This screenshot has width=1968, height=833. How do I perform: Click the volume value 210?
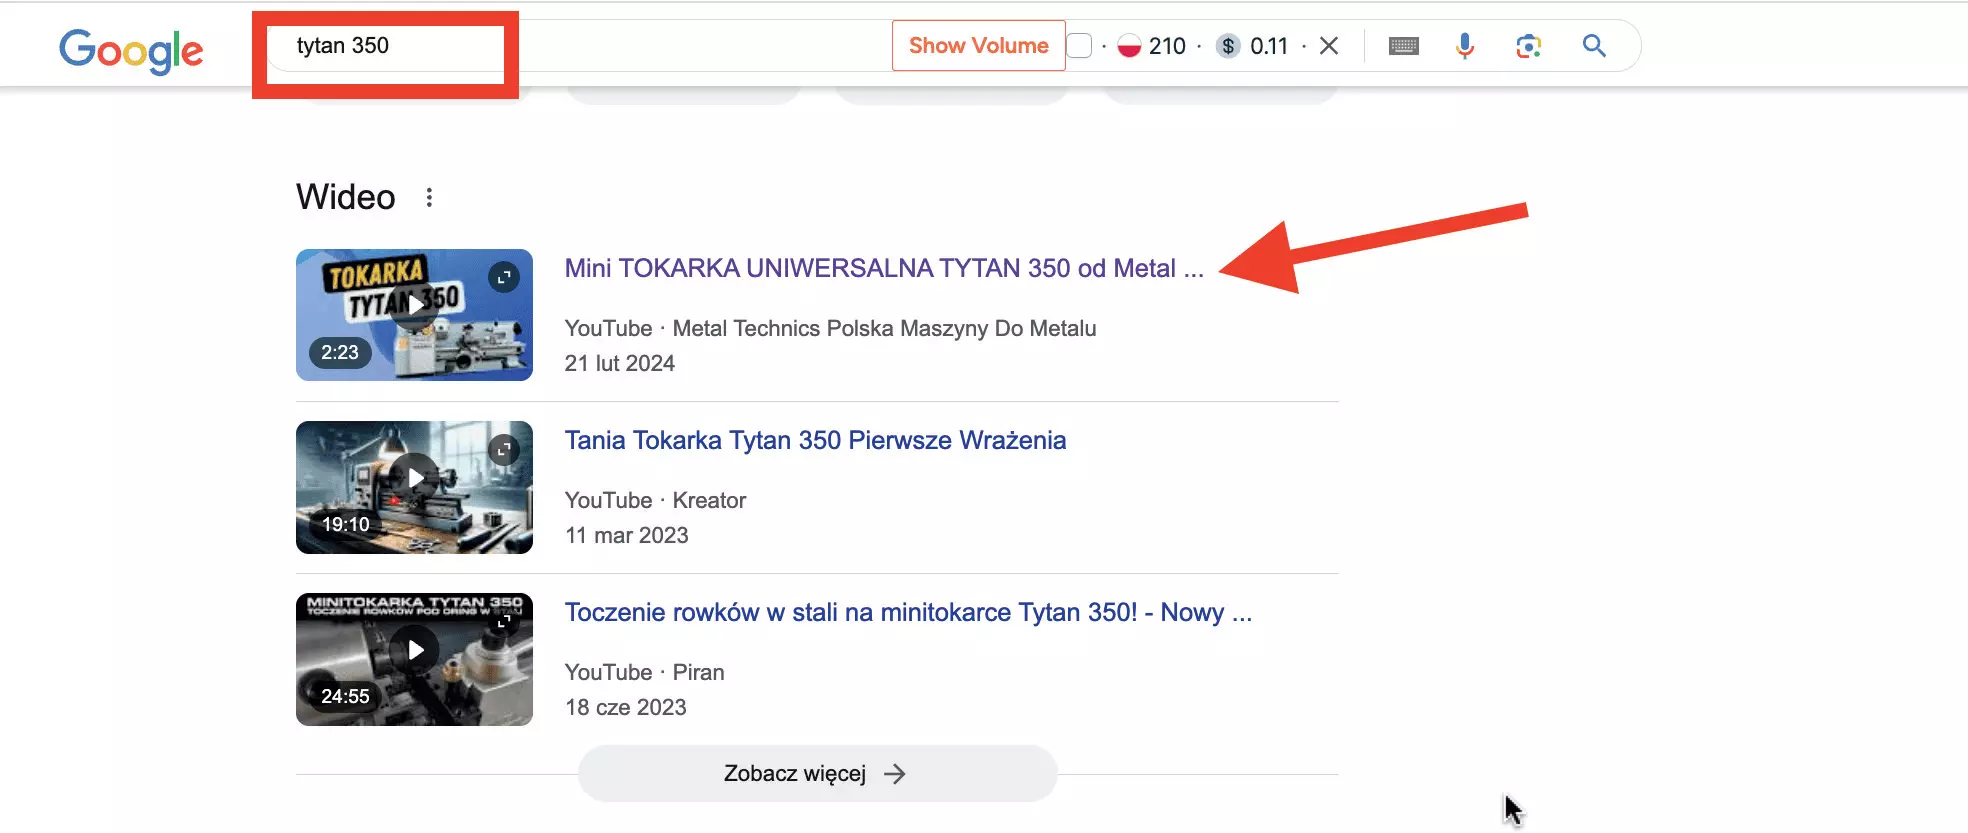[x=1167, y=46]
